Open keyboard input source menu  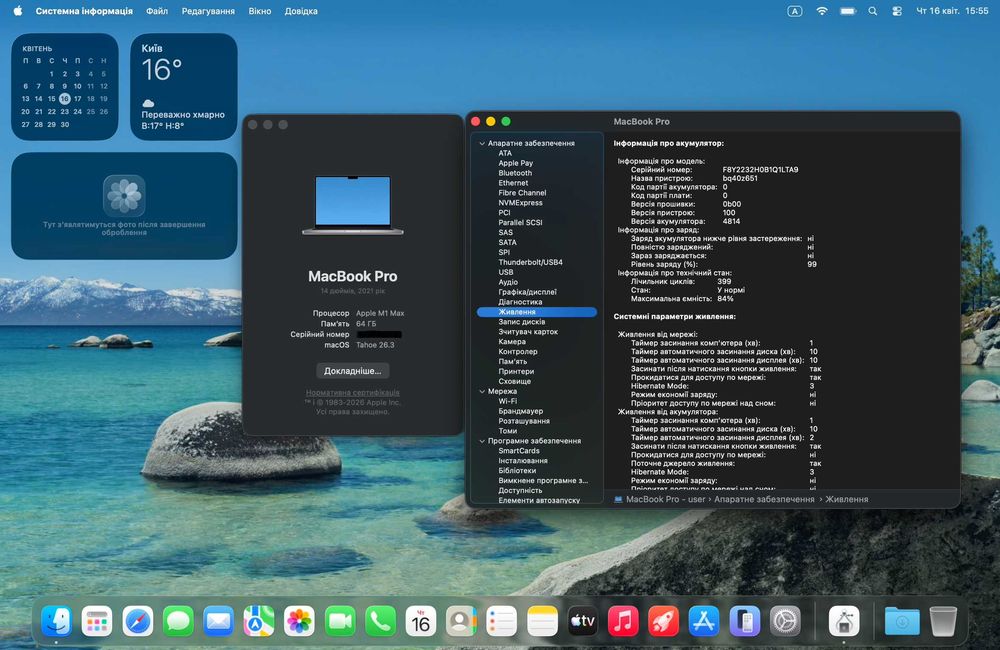[x=795, y=11]
